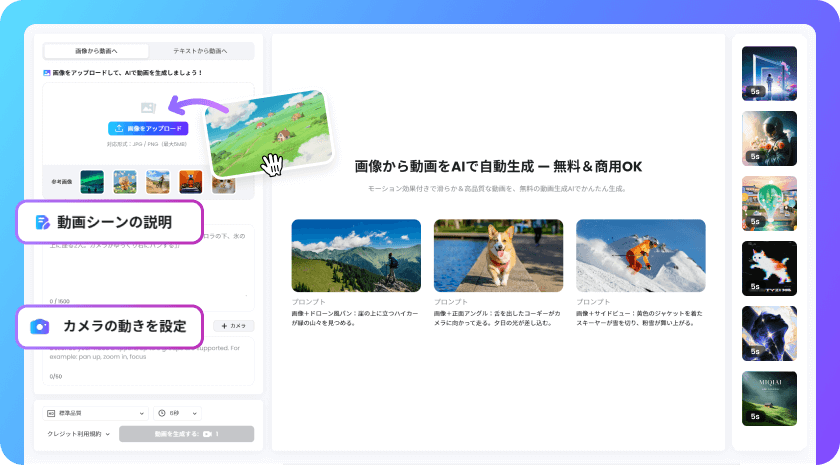Select the mountain biker reference image
Viewport: 840px width, 465px height.
tap(158, 182)
